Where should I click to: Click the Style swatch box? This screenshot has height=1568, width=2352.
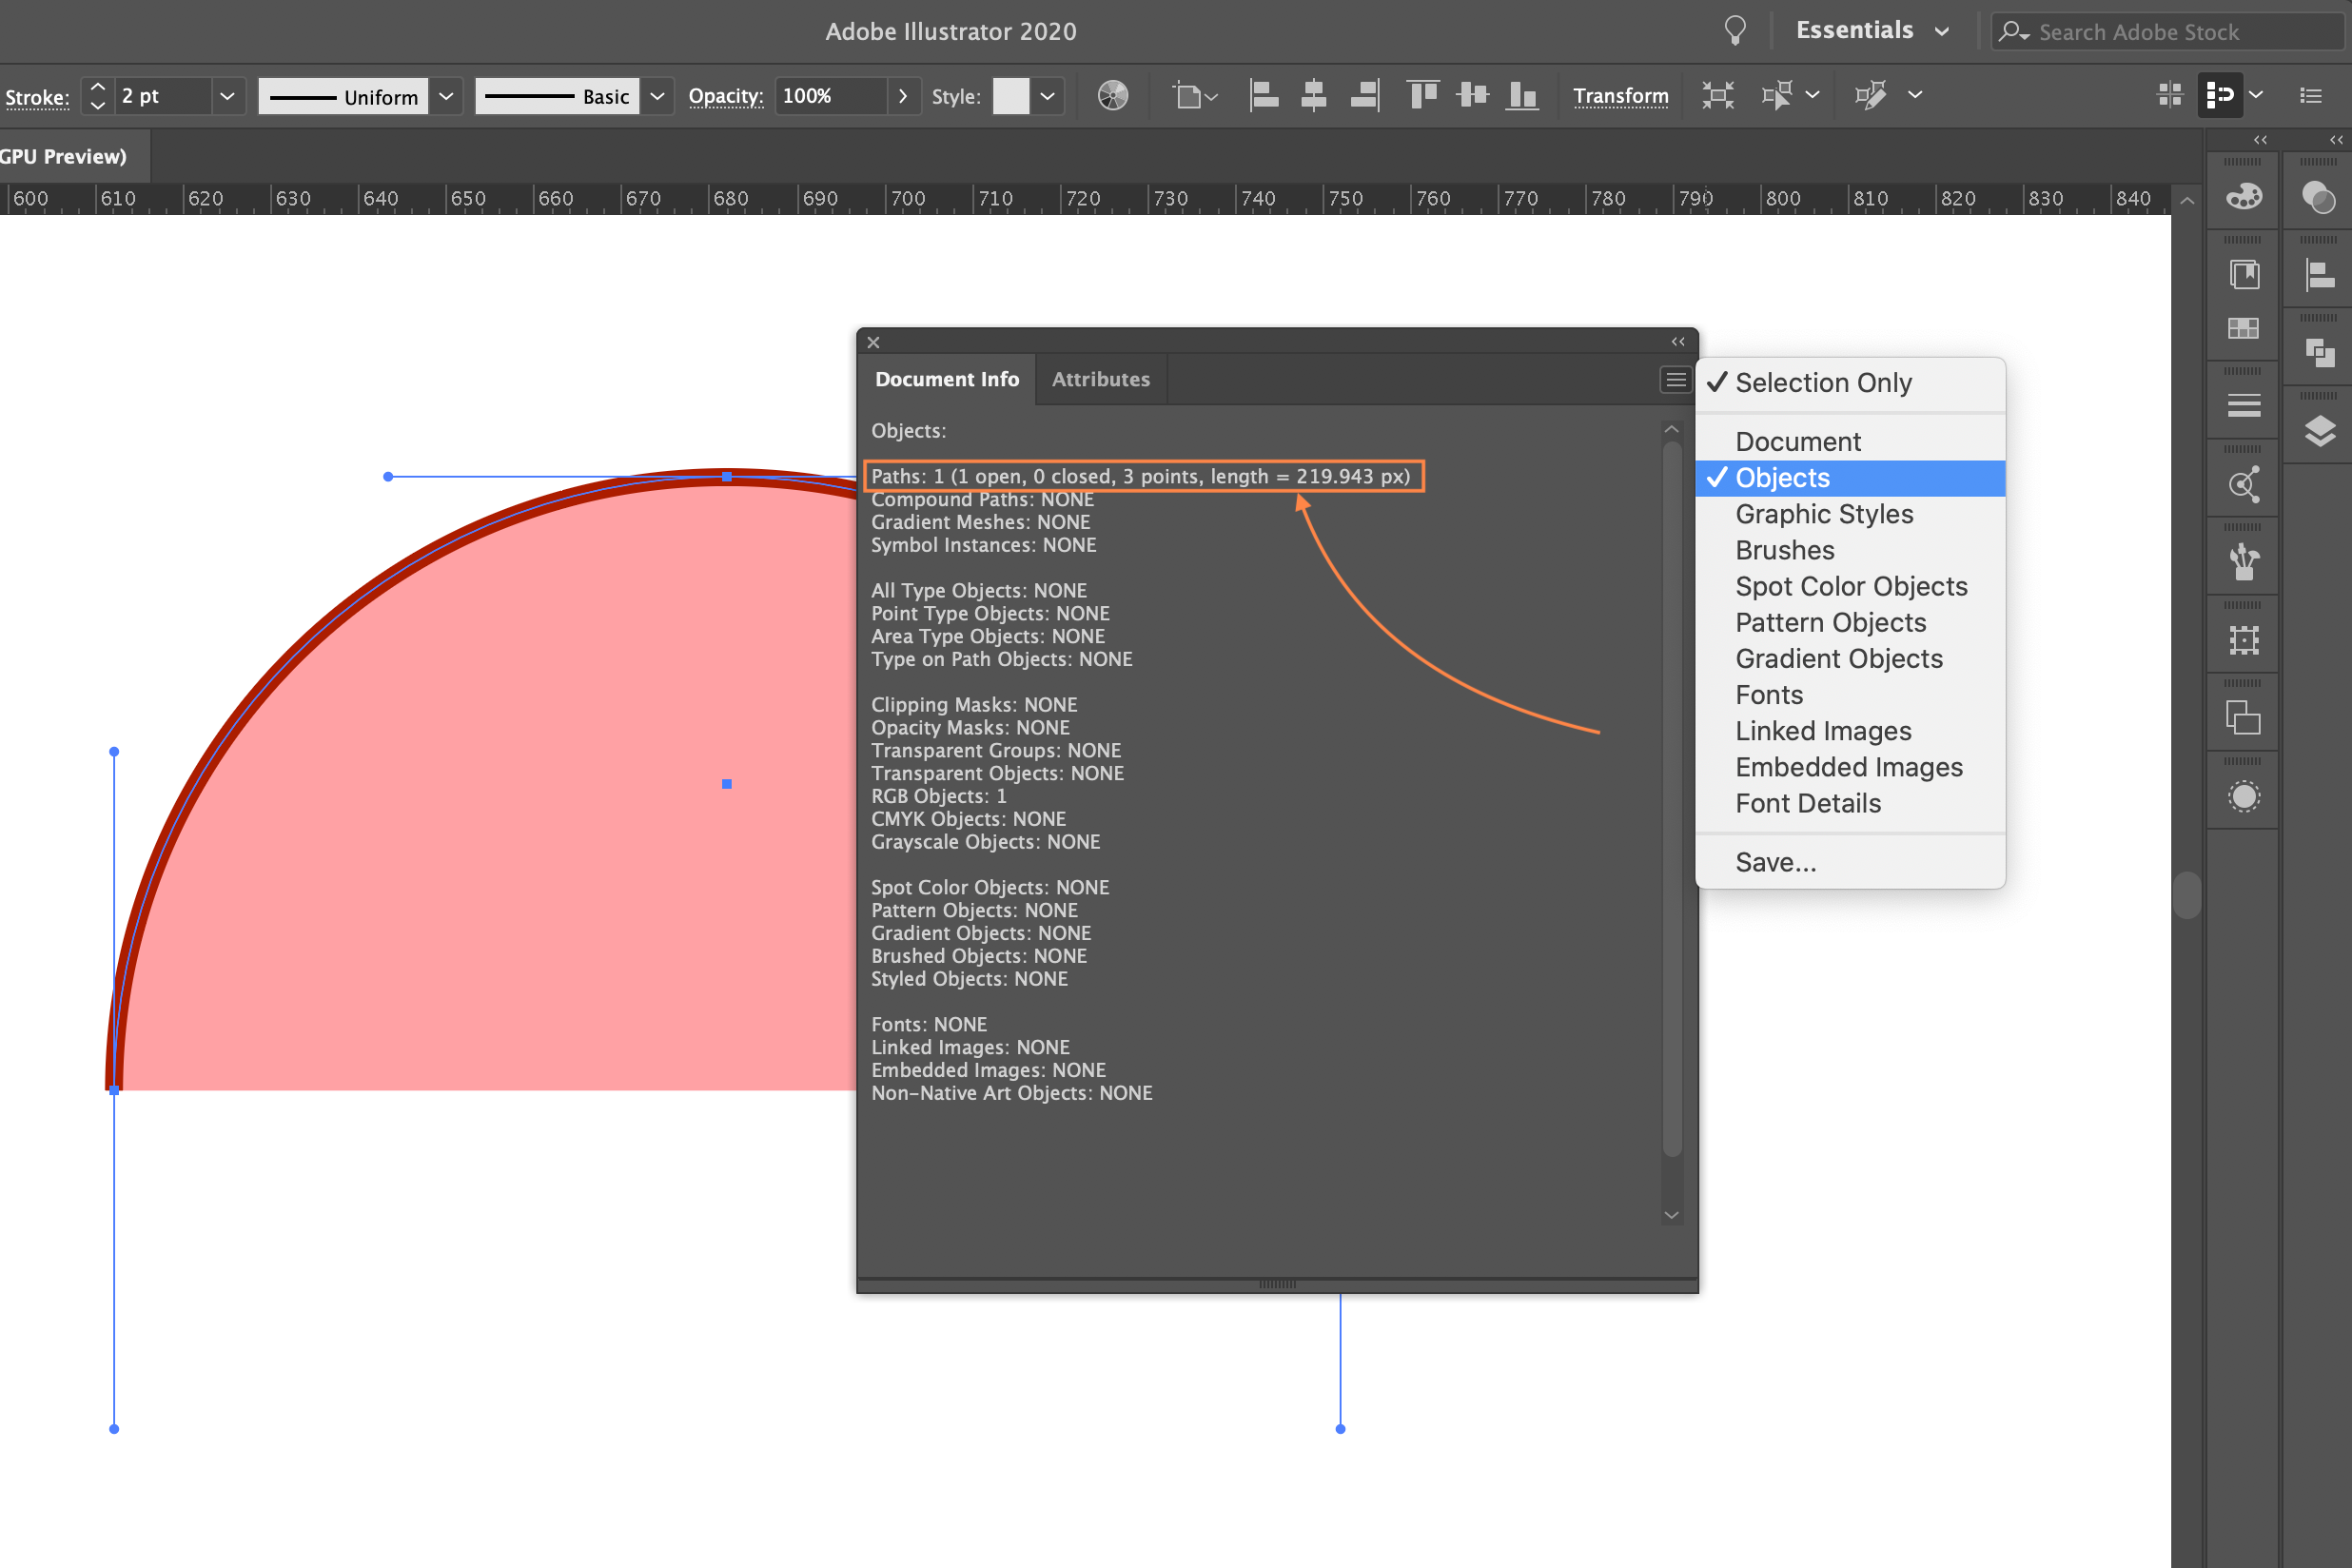(1010, 96)
